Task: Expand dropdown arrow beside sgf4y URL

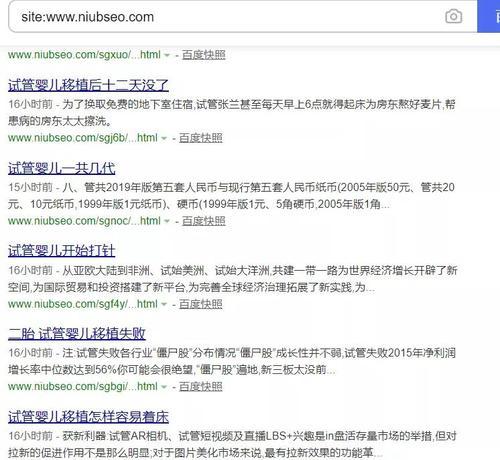Action: coord(164,304)
